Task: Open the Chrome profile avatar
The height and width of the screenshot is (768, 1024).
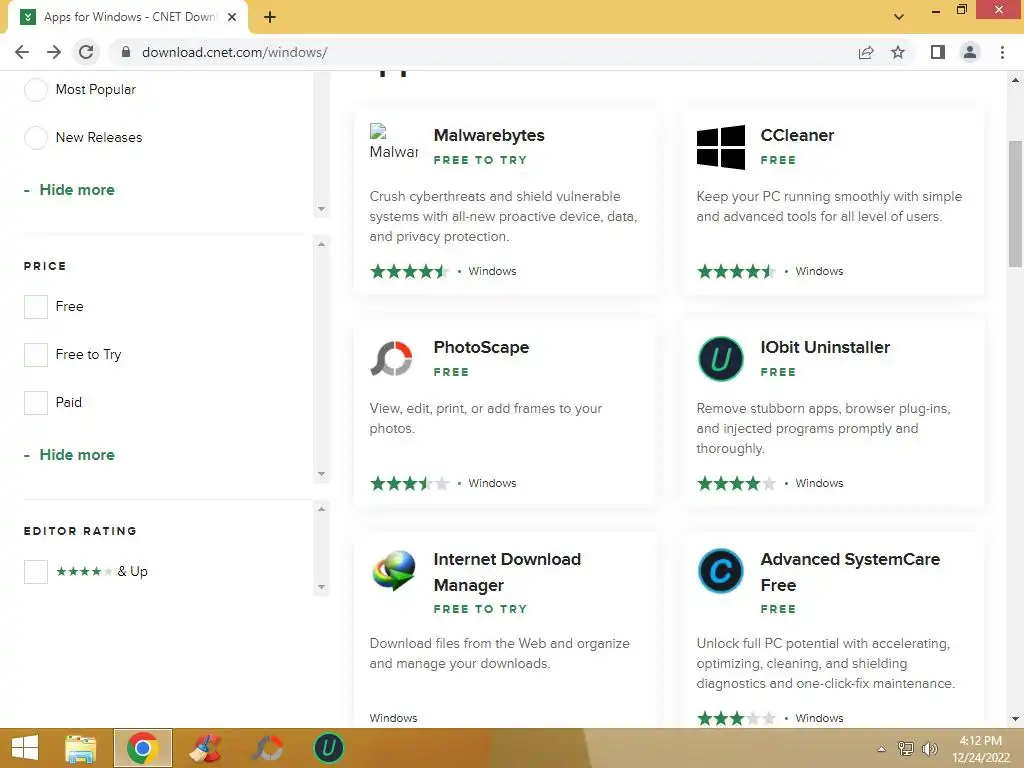Action: click(970, 52)
